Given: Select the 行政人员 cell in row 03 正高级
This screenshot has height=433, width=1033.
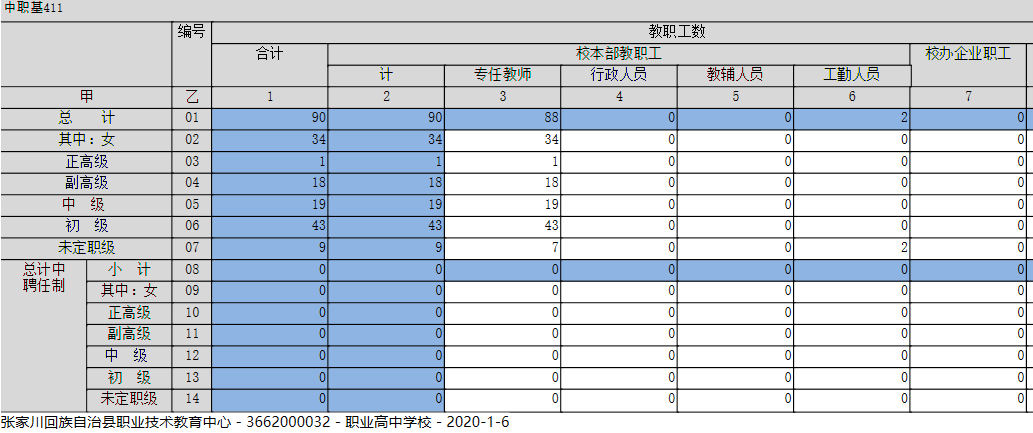Looking at the screenshot, I should [x=618, y=161].
